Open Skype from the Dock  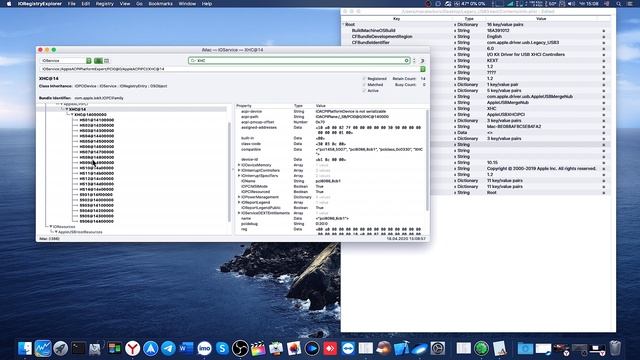click(x=222, y=348)
